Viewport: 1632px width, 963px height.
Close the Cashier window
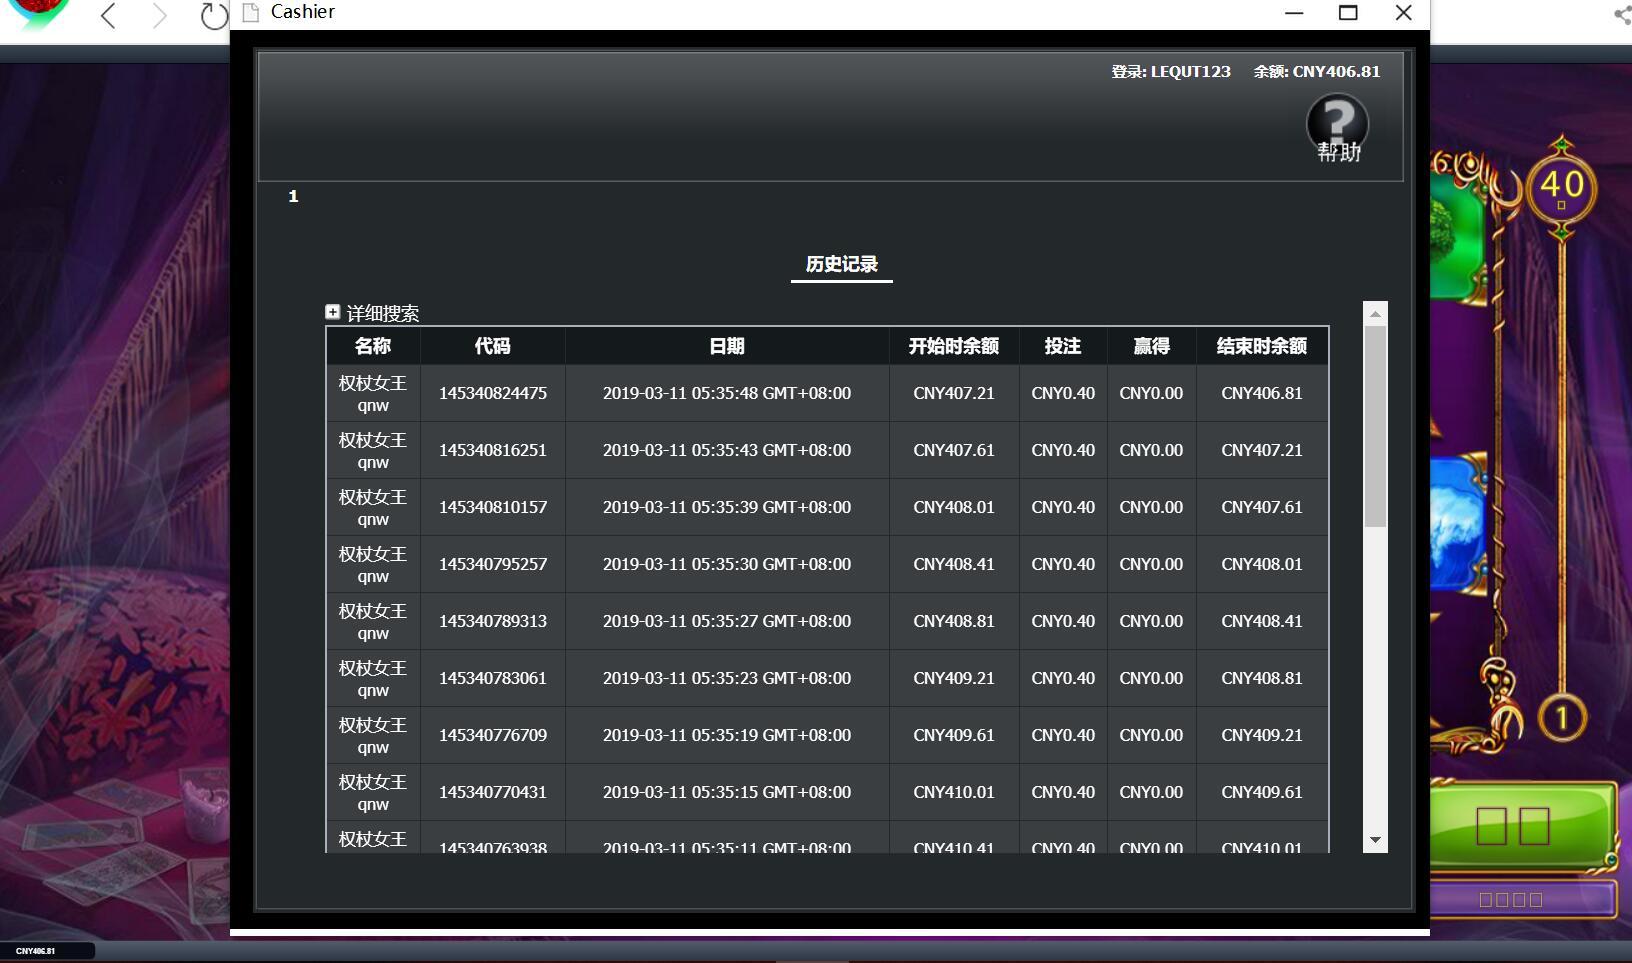1403,13
